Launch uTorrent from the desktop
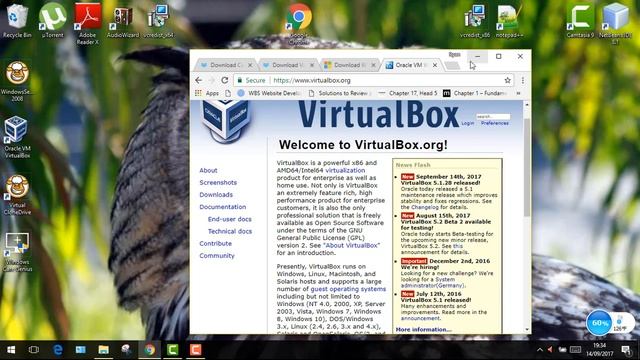This screenshot has height=360, width=640. tap(53, 21)
